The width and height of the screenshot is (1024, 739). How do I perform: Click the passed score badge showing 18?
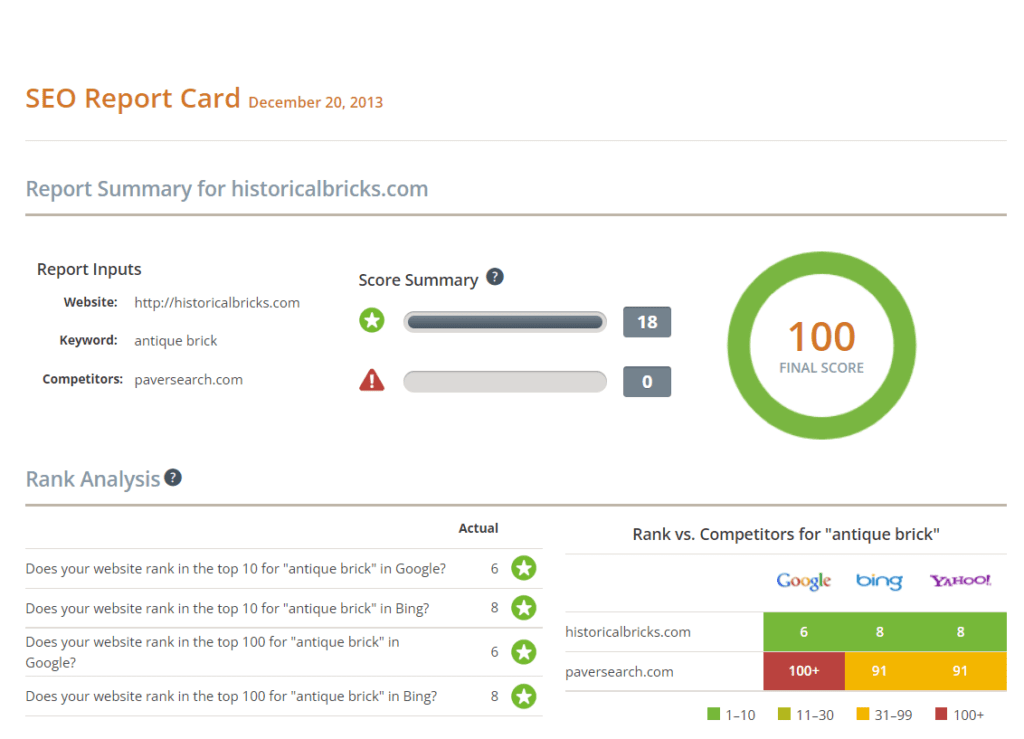tap(647, 322)
